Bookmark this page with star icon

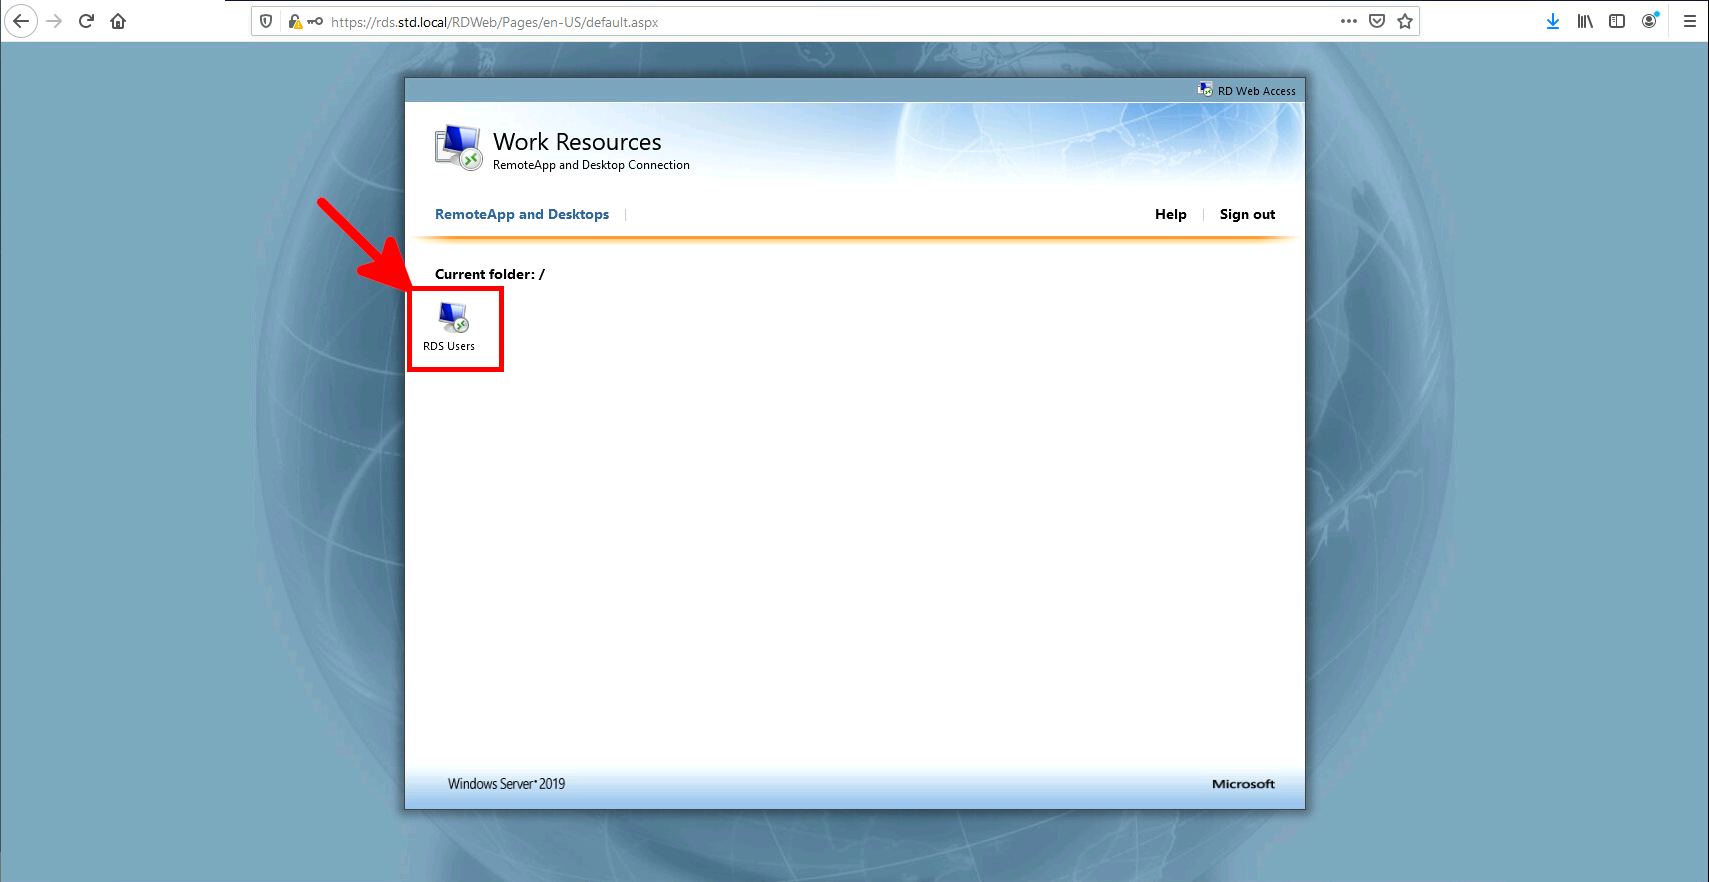coord(1405,21)
